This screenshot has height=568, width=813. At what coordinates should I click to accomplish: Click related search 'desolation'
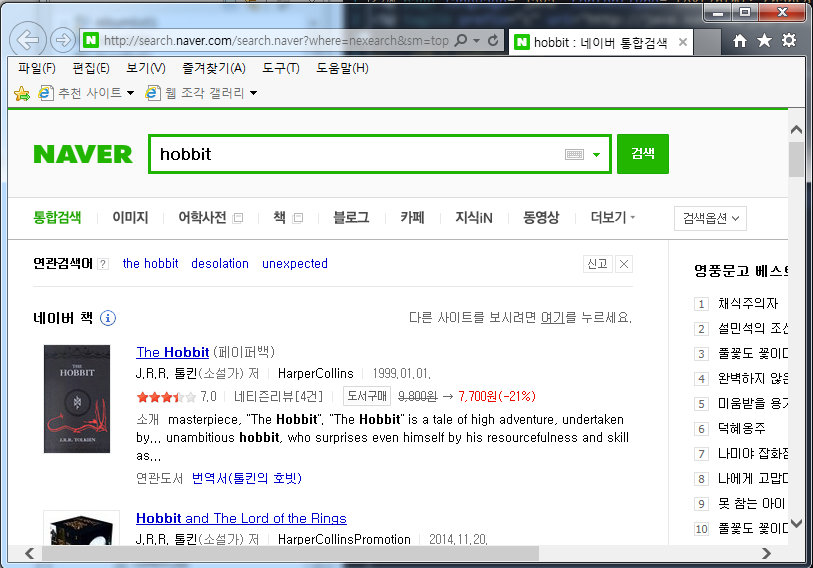(220, 264)
